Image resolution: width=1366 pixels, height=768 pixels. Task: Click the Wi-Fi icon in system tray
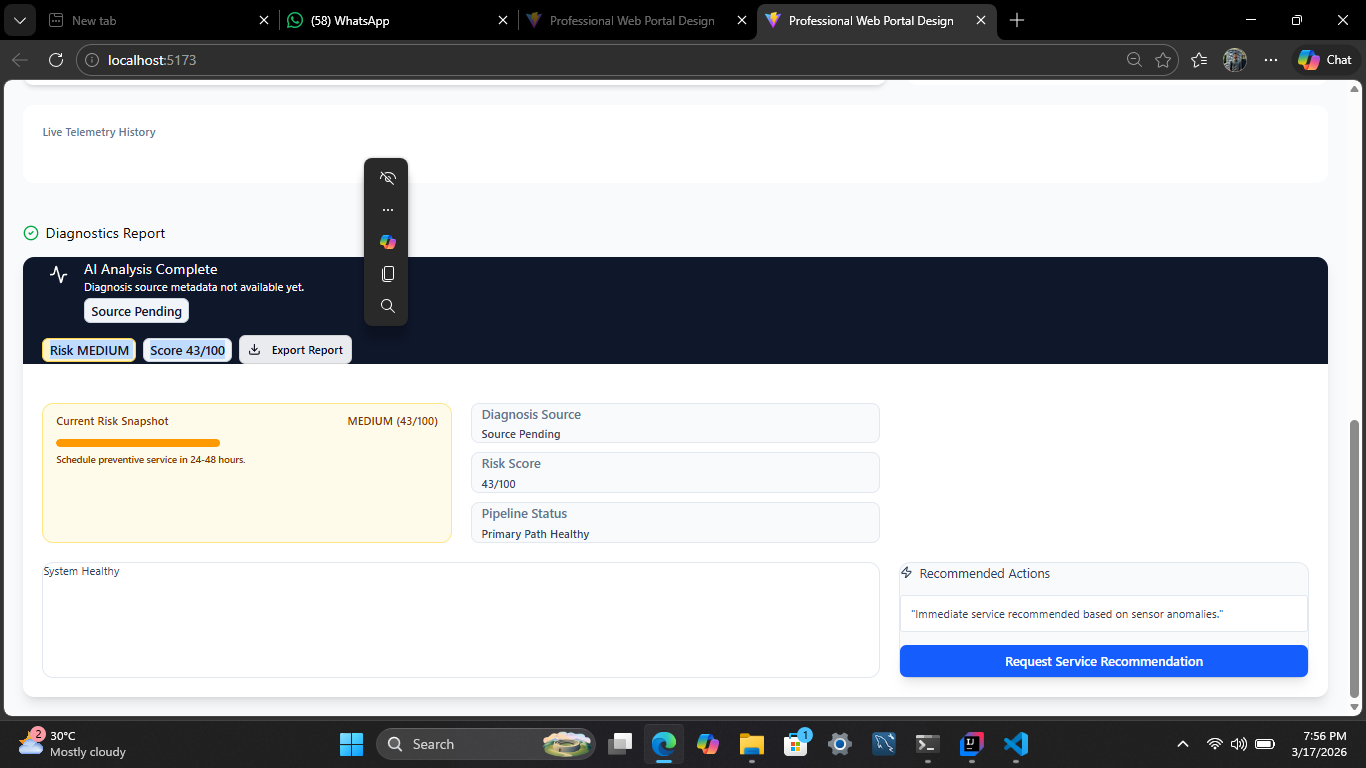[1215, 744]
